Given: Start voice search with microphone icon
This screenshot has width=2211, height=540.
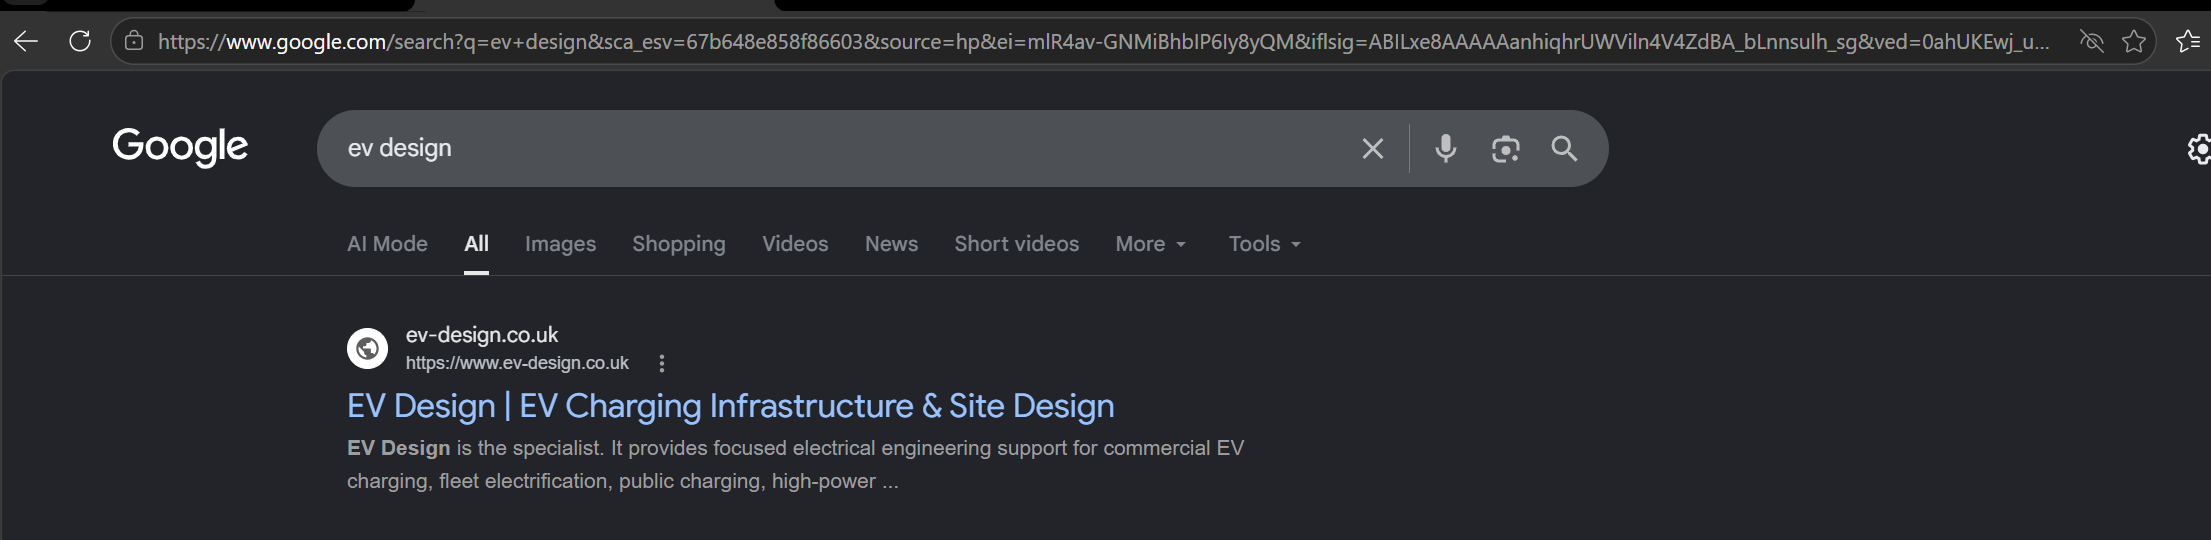Looking at the screenshot, I should 1445,149.
